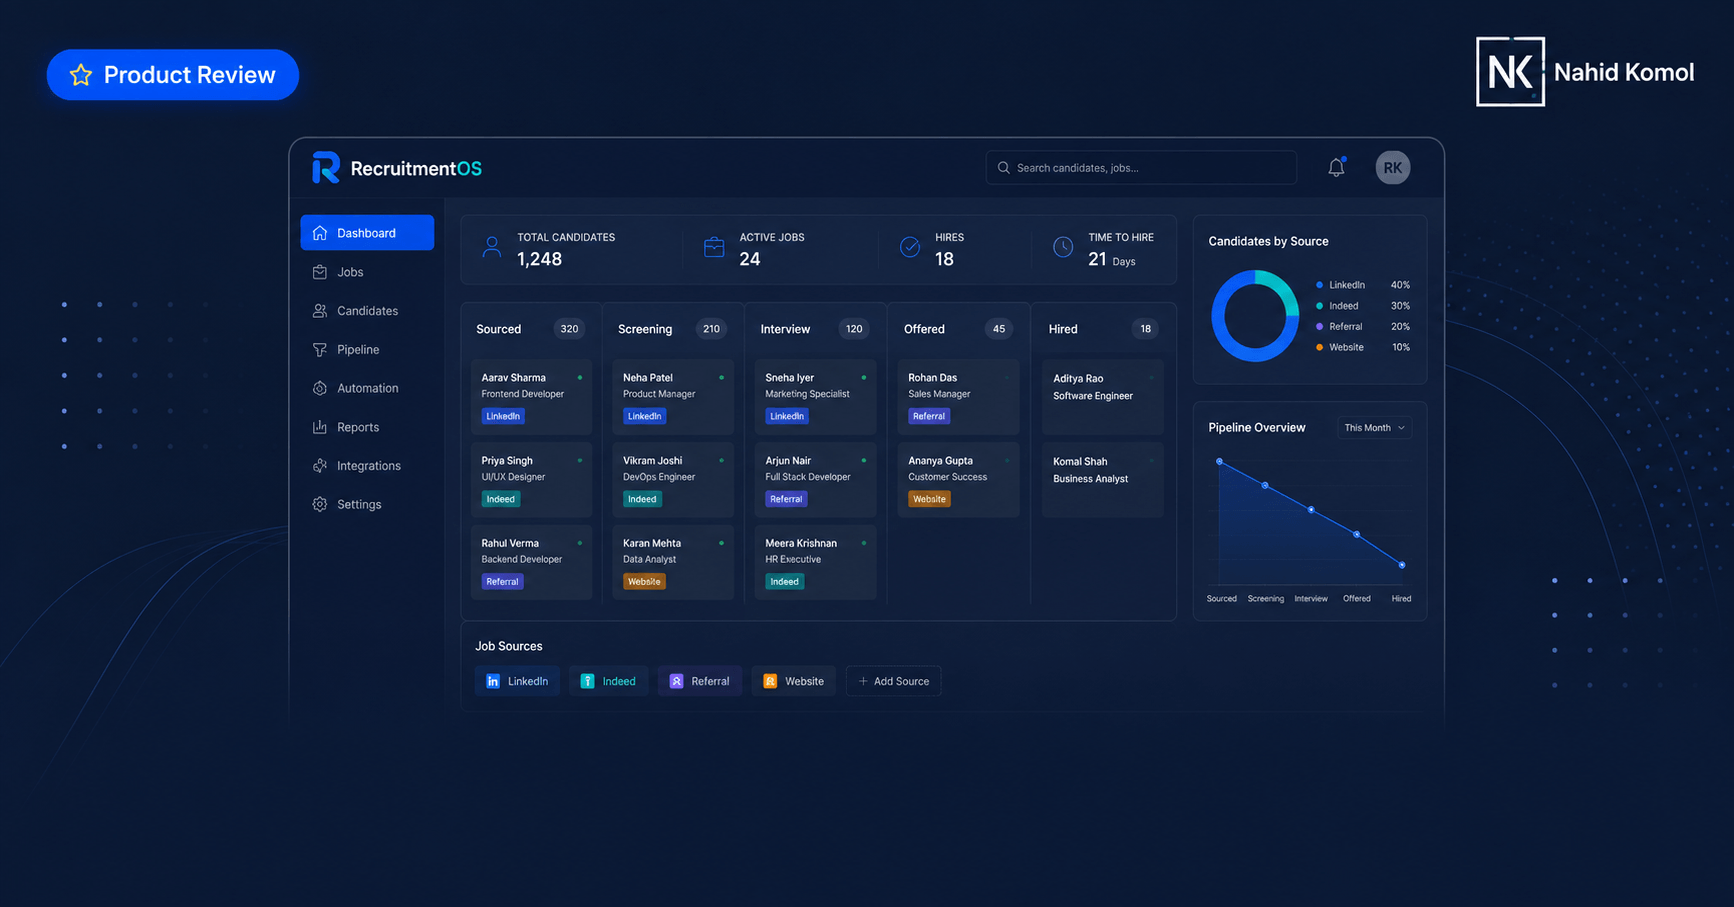Open Rahul Verma candidate card
The height and width of the screenshot is (907, 1734).
click(532, 562)
